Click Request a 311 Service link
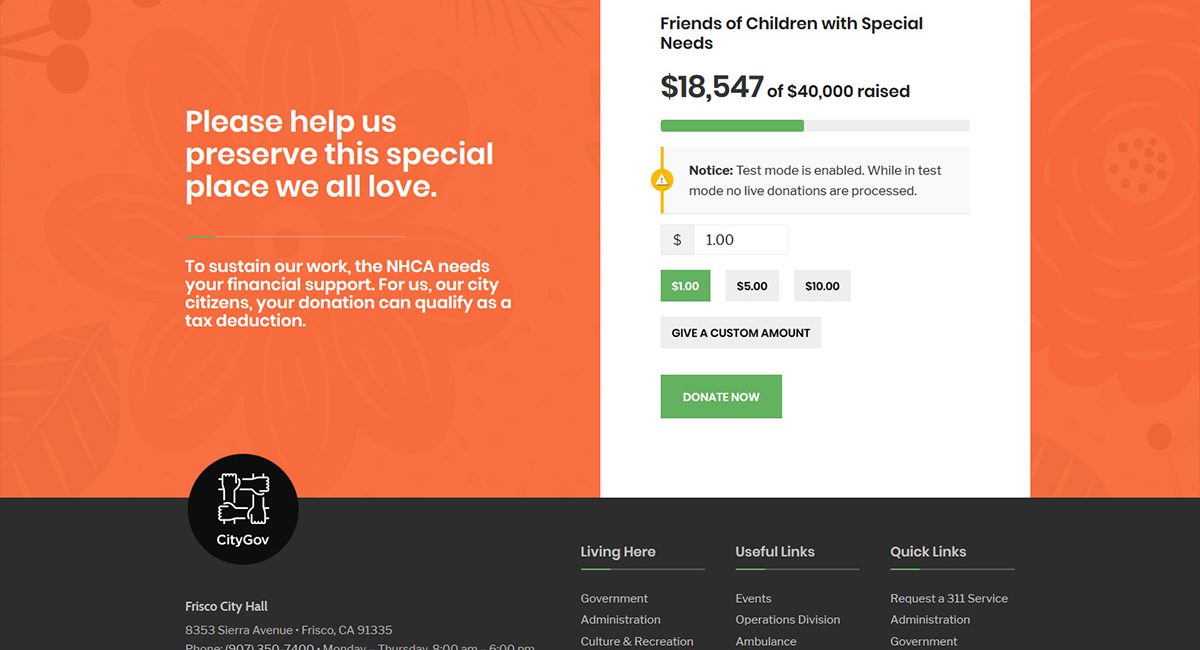Viewport: 1200px width, 650px height. click(948, 598)
